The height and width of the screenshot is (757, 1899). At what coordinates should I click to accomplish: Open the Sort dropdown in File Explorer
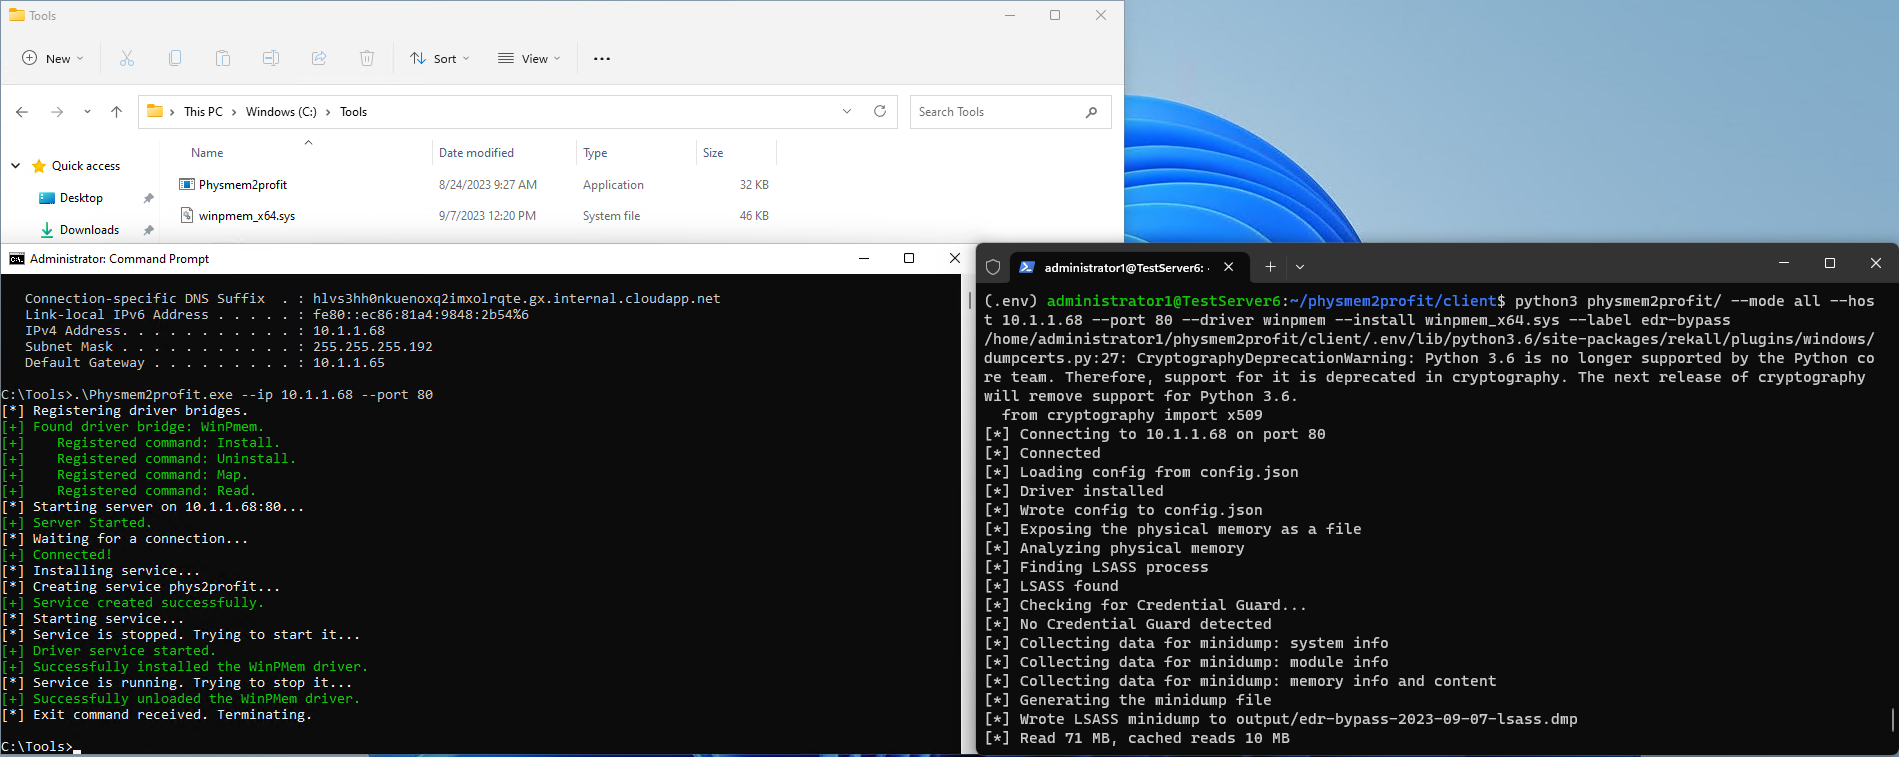[440, 58]
